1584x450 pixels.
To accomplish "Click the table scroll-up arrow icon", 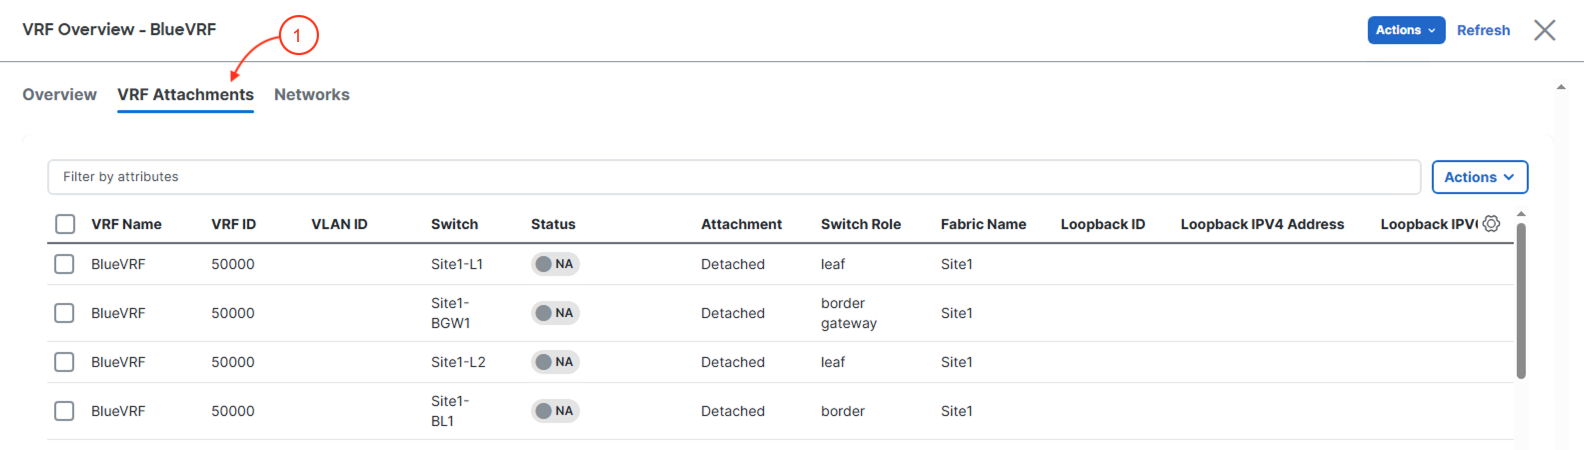I will pyautogui.click(x=1521, y=214).
